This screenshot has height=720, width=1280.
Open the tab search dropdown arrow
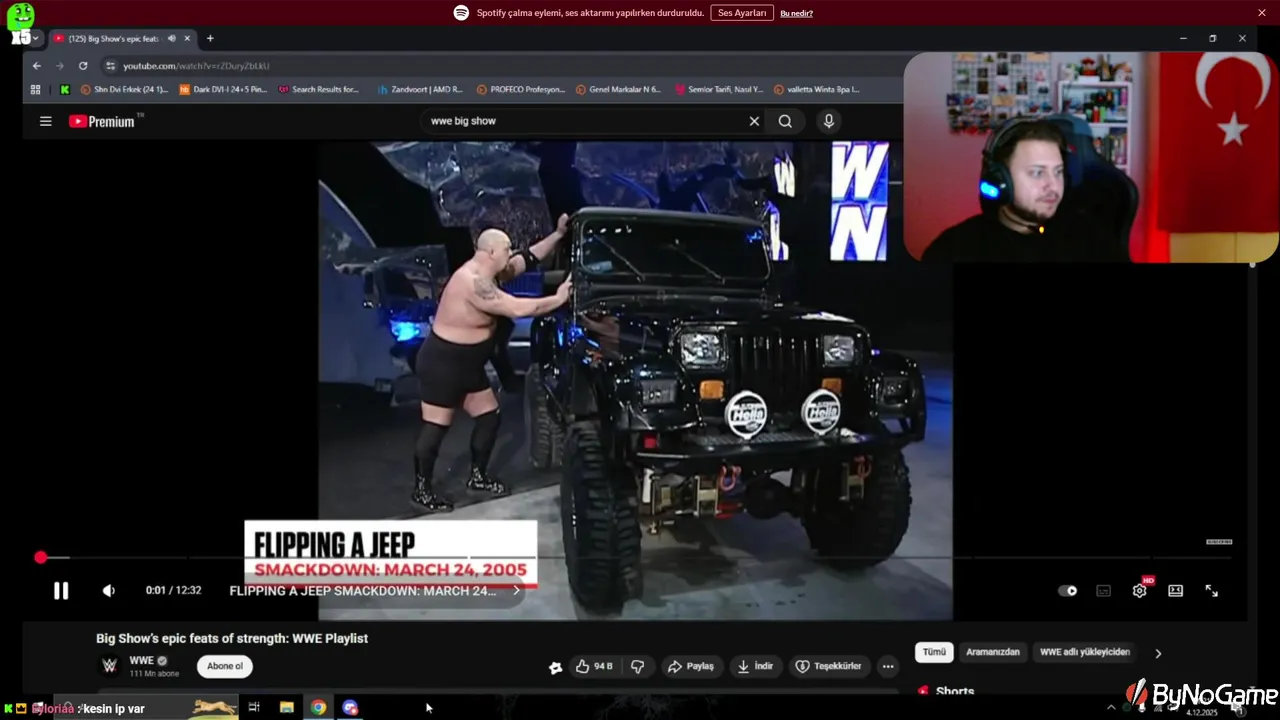35,39
